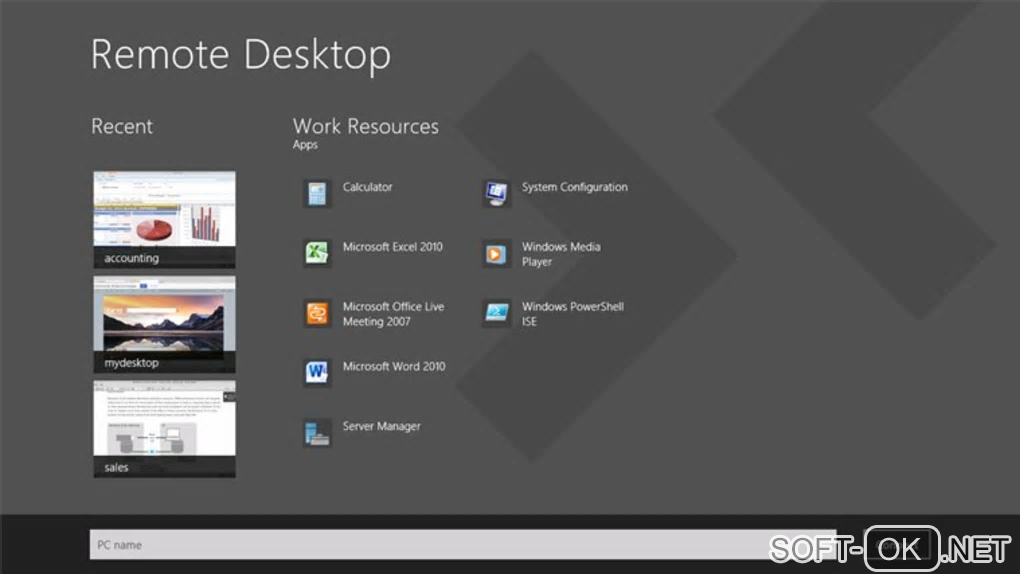Connect to the mydesktop recent session
This screenshot has height=574, width=1020.
point(165,324)
